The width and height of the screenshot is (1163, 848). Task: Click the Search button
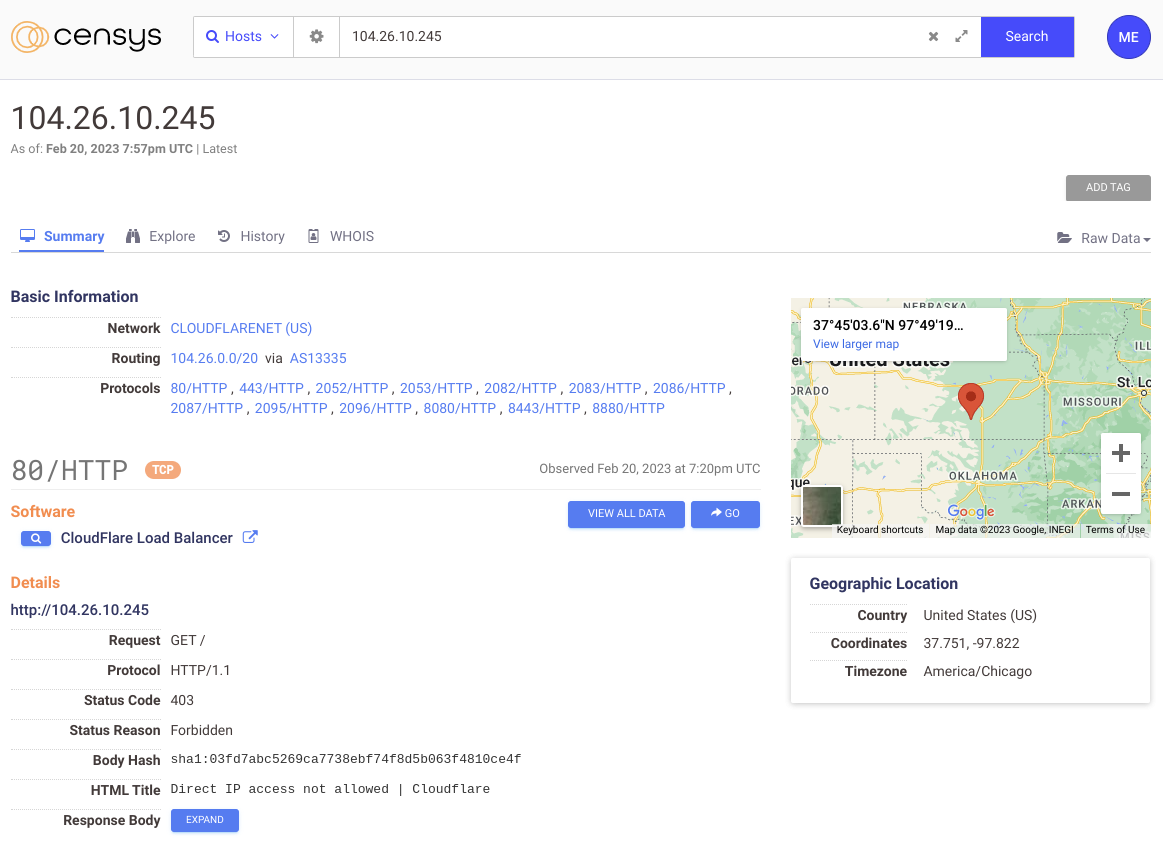1026,37
